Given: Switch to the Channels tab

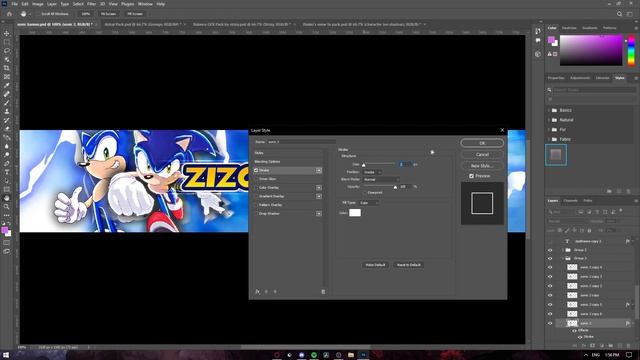Looking at the screenshot, I should [570, 201].
